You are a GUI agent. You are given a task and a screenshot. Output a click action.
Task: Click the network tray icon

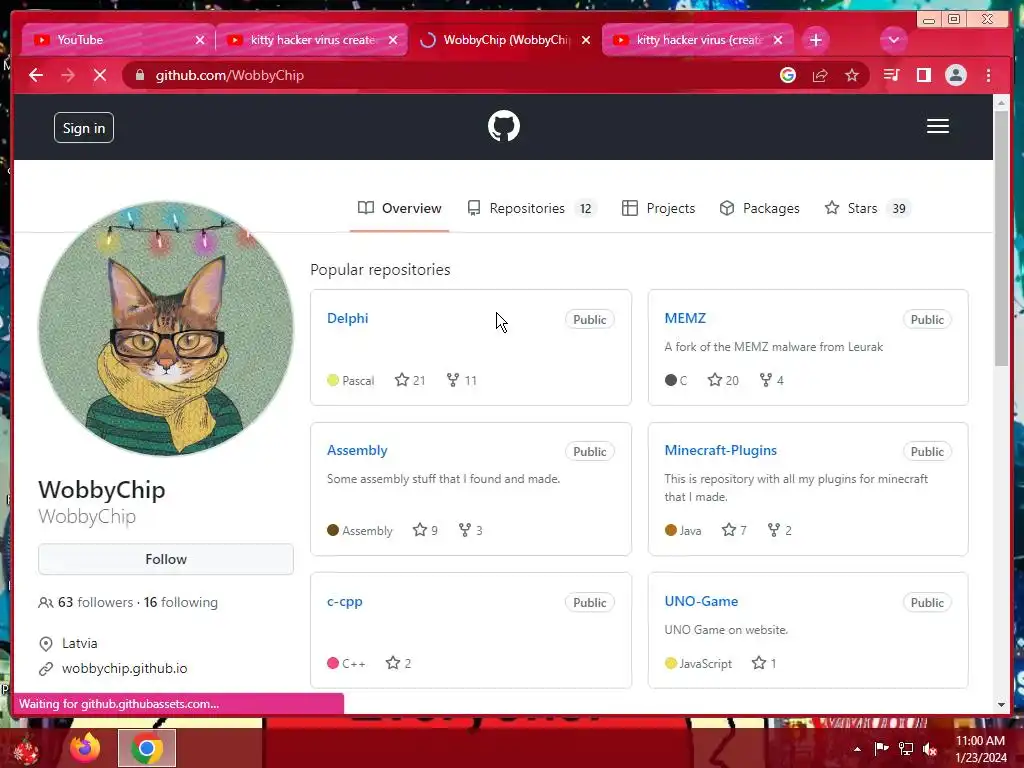[x=906, y=748]
